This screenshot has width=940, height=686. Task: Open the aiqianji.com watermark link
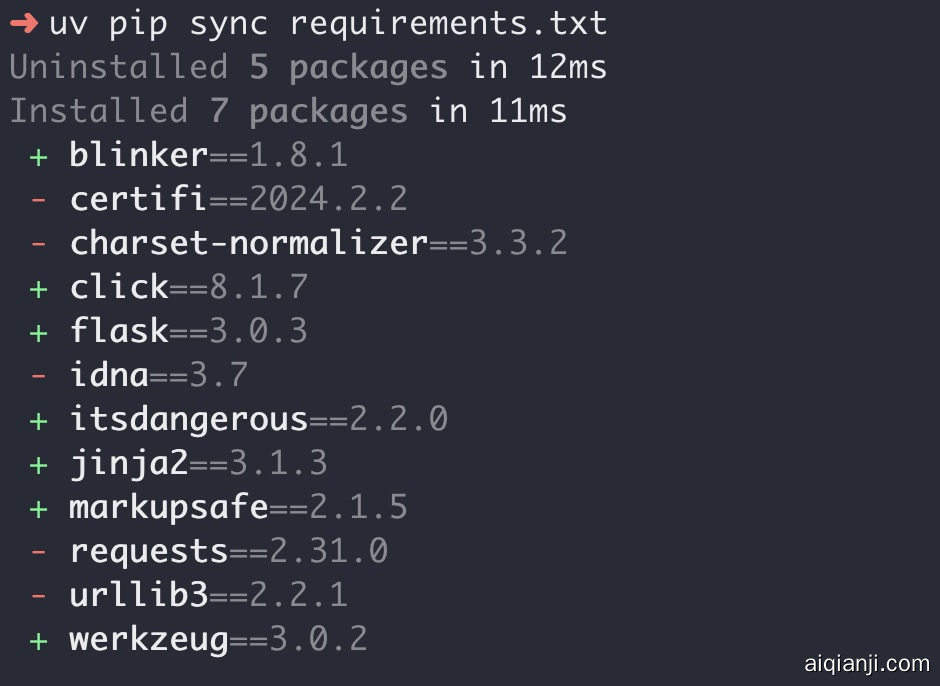[x=867, y=663]
